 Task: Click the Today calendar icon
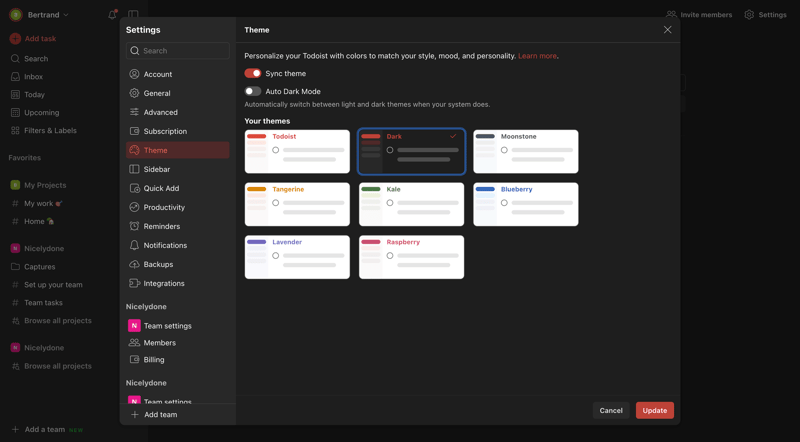coord(15,94)
